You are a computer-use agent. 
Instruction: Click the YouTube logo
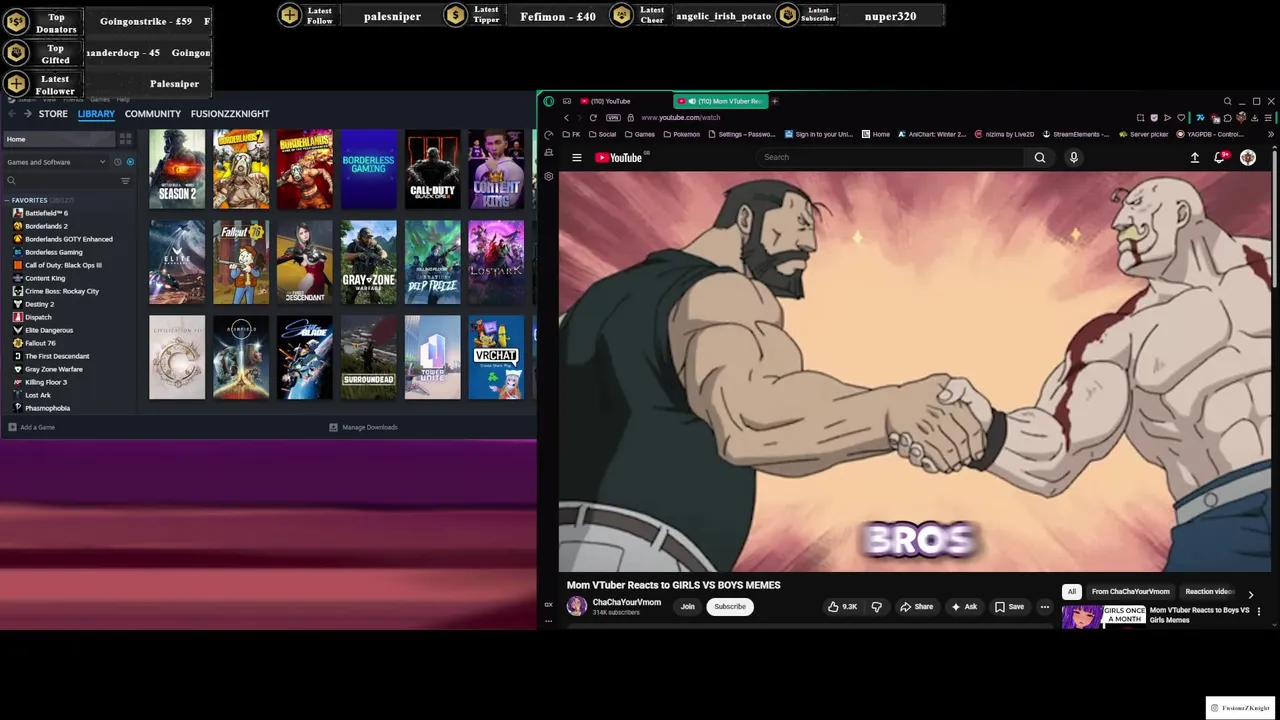tap(620, 157)
